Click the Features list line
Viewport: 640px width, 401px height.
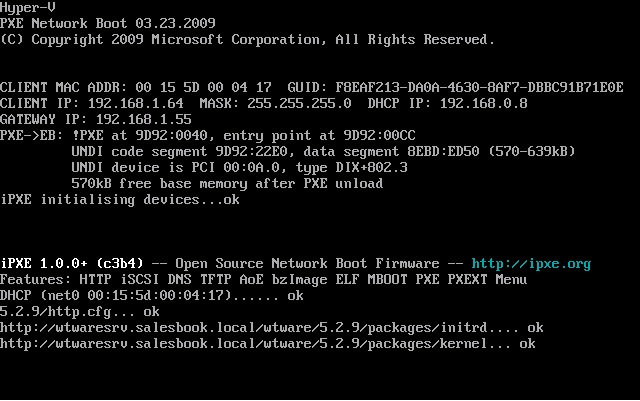263,279
